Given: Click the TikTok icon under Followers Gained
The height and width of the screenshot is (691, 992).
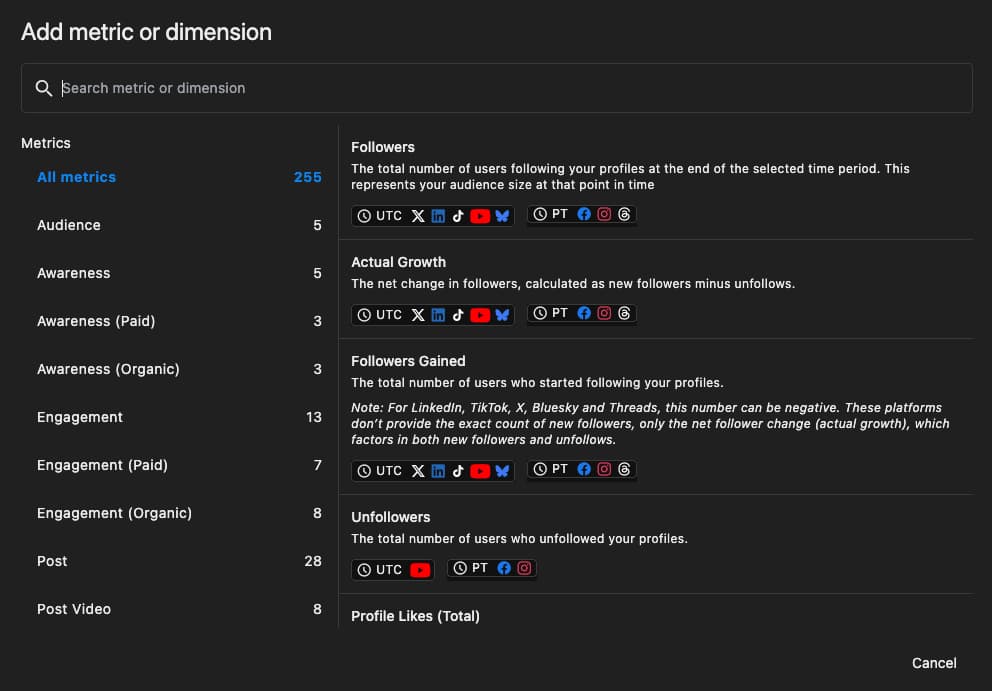Looking at the screenshot, I should tap(458, 471).
